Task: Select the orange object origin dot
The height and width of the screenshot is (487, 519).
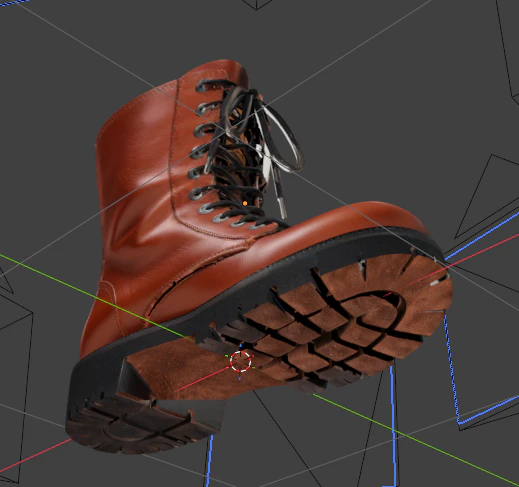Action: [245, 203]
